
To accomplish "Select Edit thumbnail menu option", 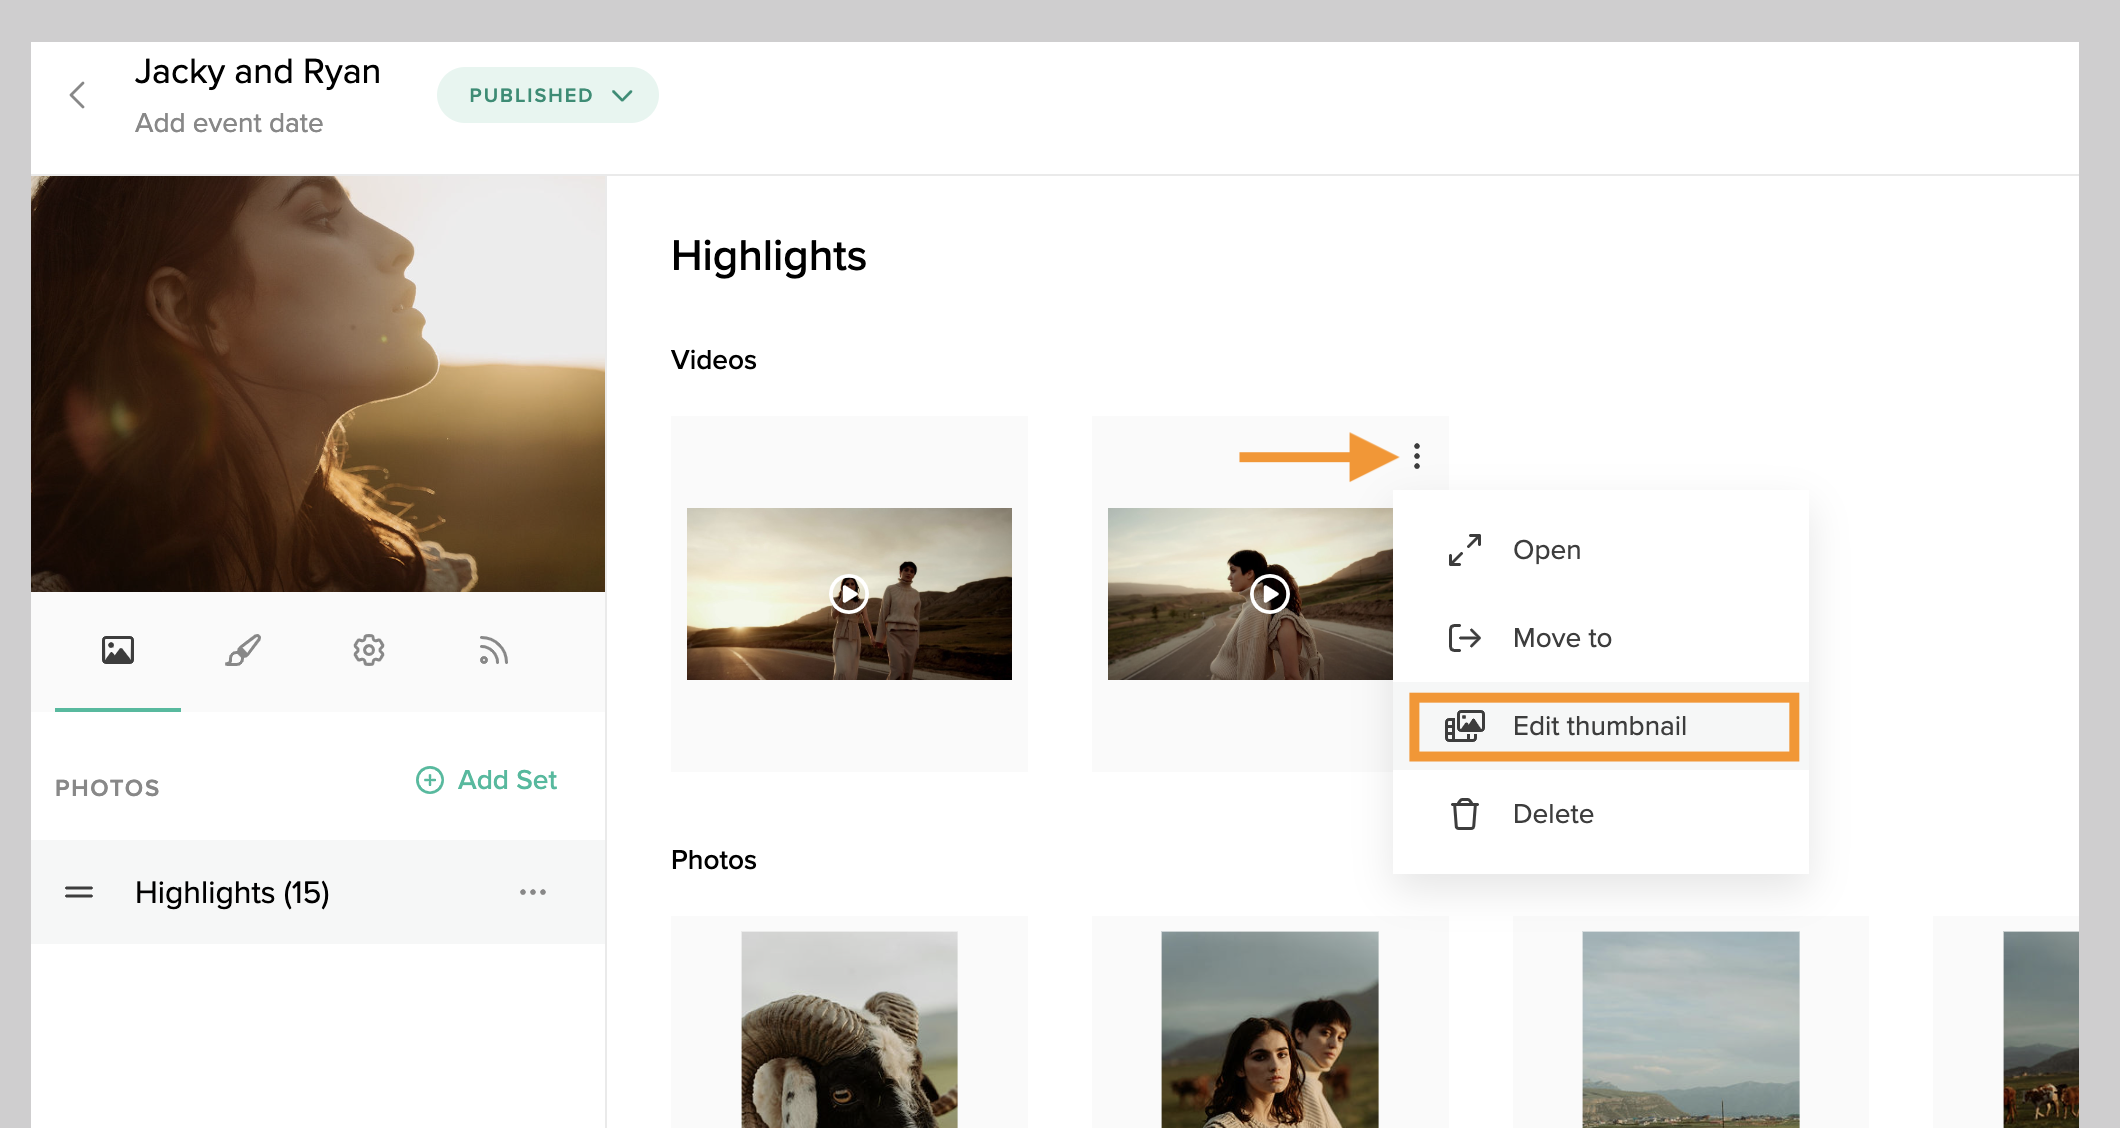I will click(x=1598, y=726).
